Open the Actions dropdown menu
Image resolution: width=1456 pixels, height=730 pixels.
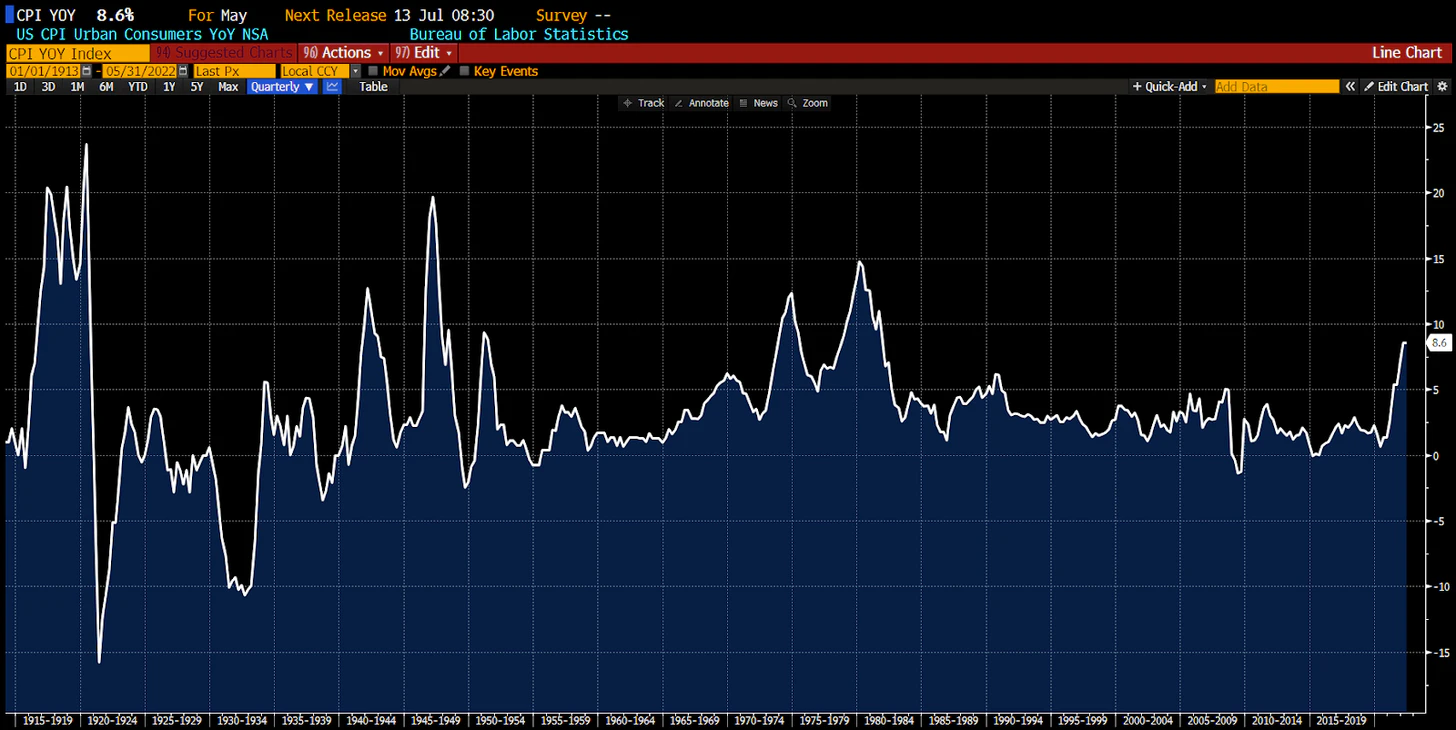tap(342, 52)
